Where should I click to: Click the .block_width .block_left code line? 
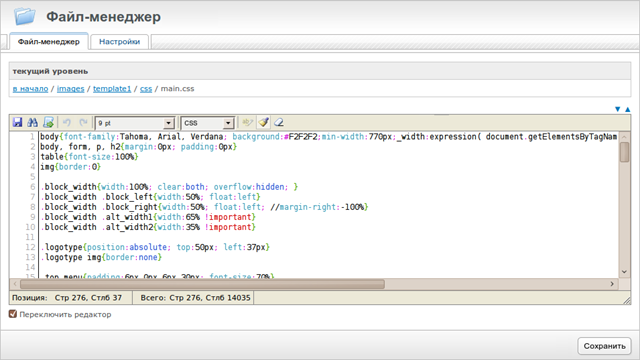(150, 197)
